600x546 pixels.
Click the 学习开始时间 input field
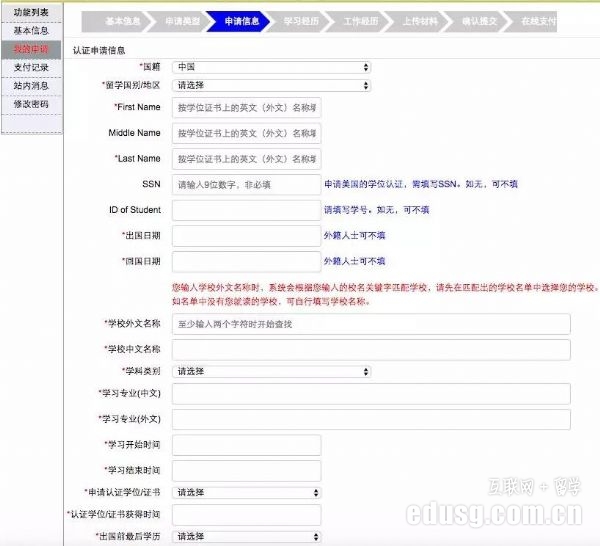[x=246, y=445]
